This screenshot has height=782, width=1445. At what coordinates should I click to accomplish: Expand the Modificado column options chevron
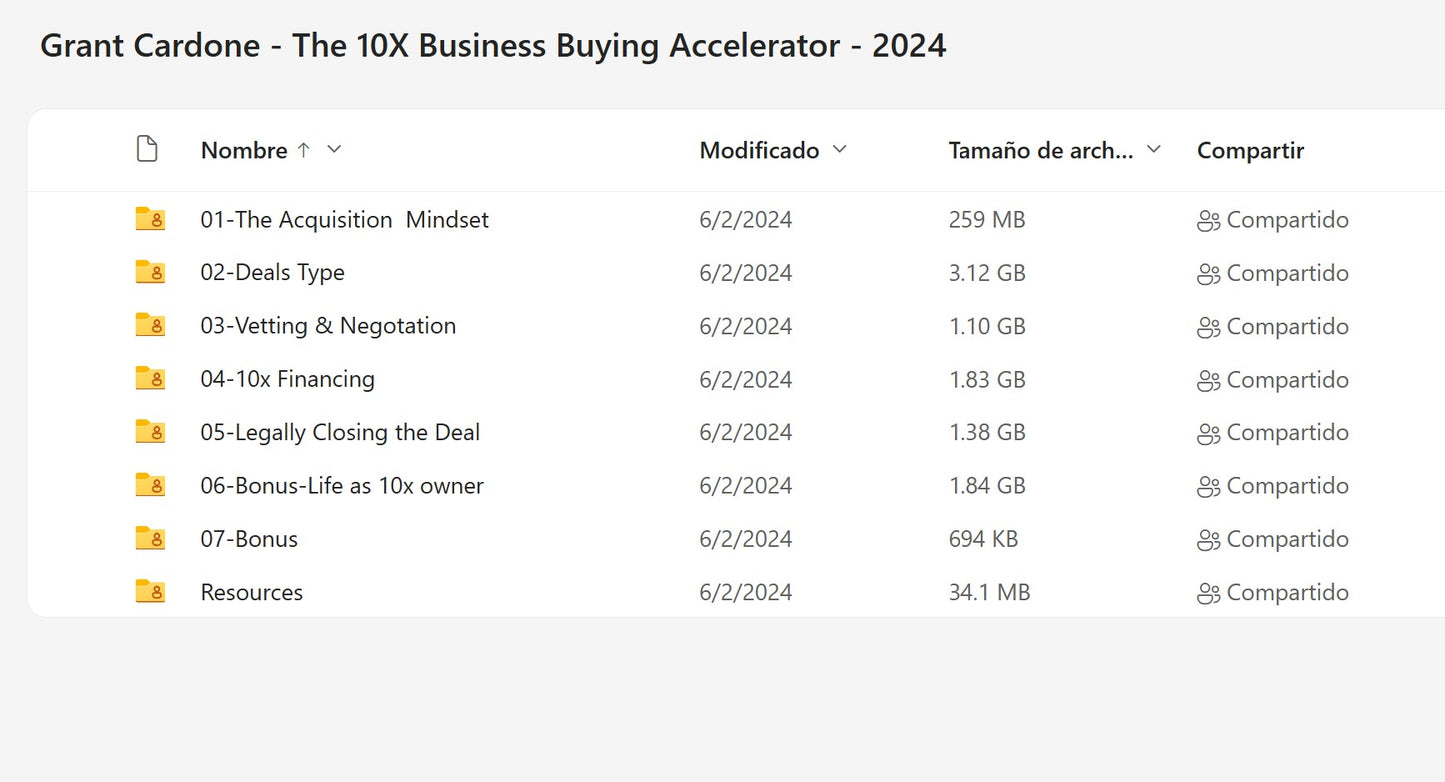pos(840,149)
